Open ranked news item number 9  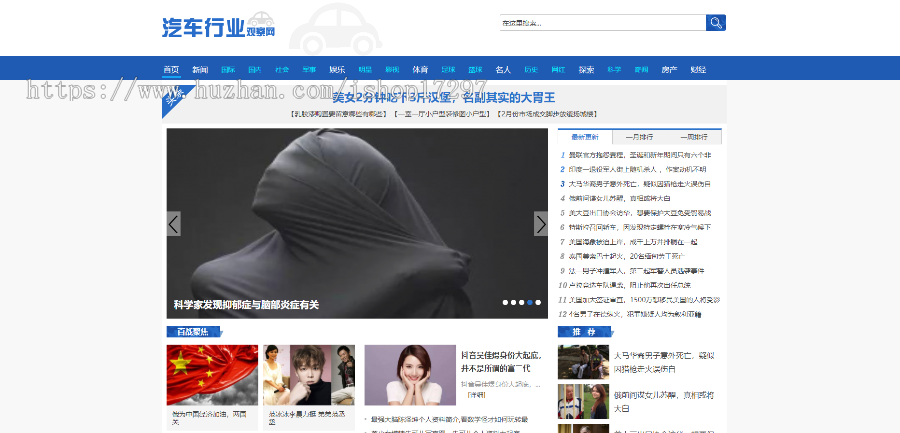[x=635, y=270]
